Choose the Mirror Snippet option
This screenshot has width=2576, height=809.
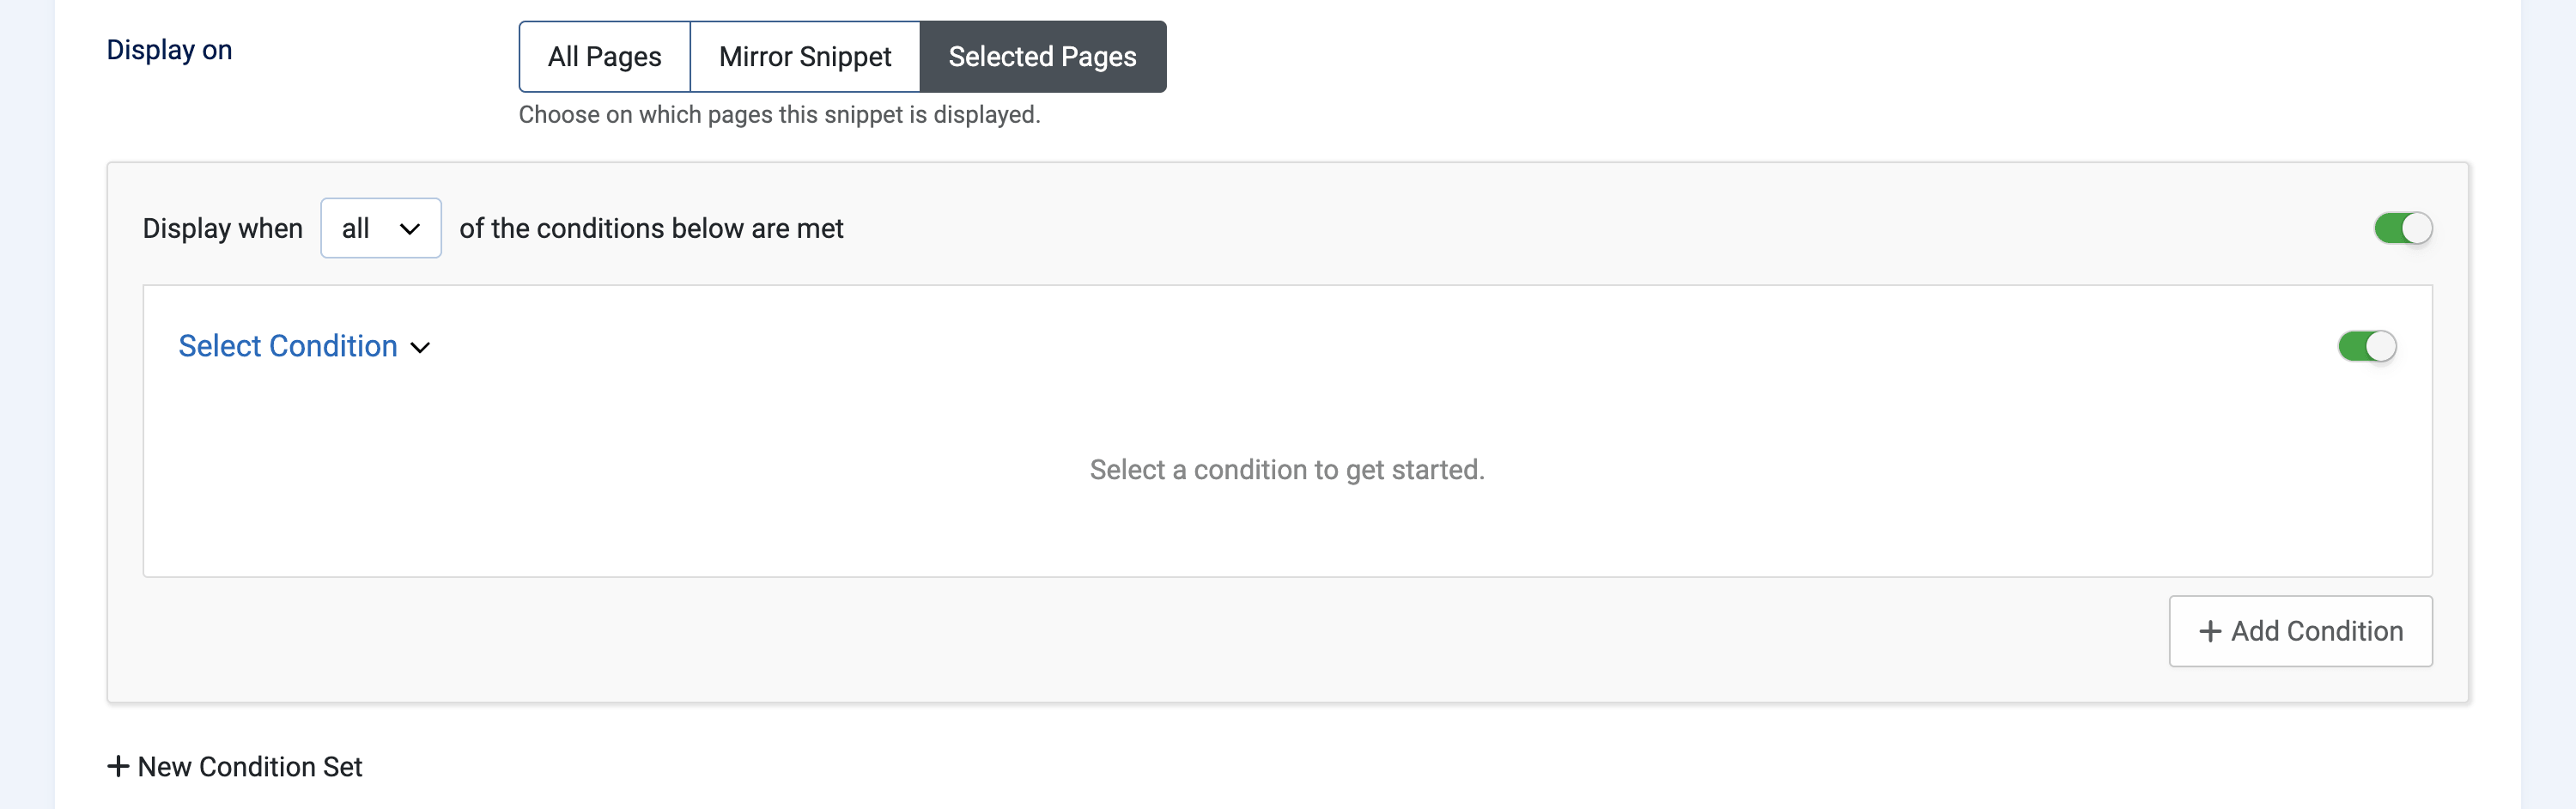coord(805,57)
